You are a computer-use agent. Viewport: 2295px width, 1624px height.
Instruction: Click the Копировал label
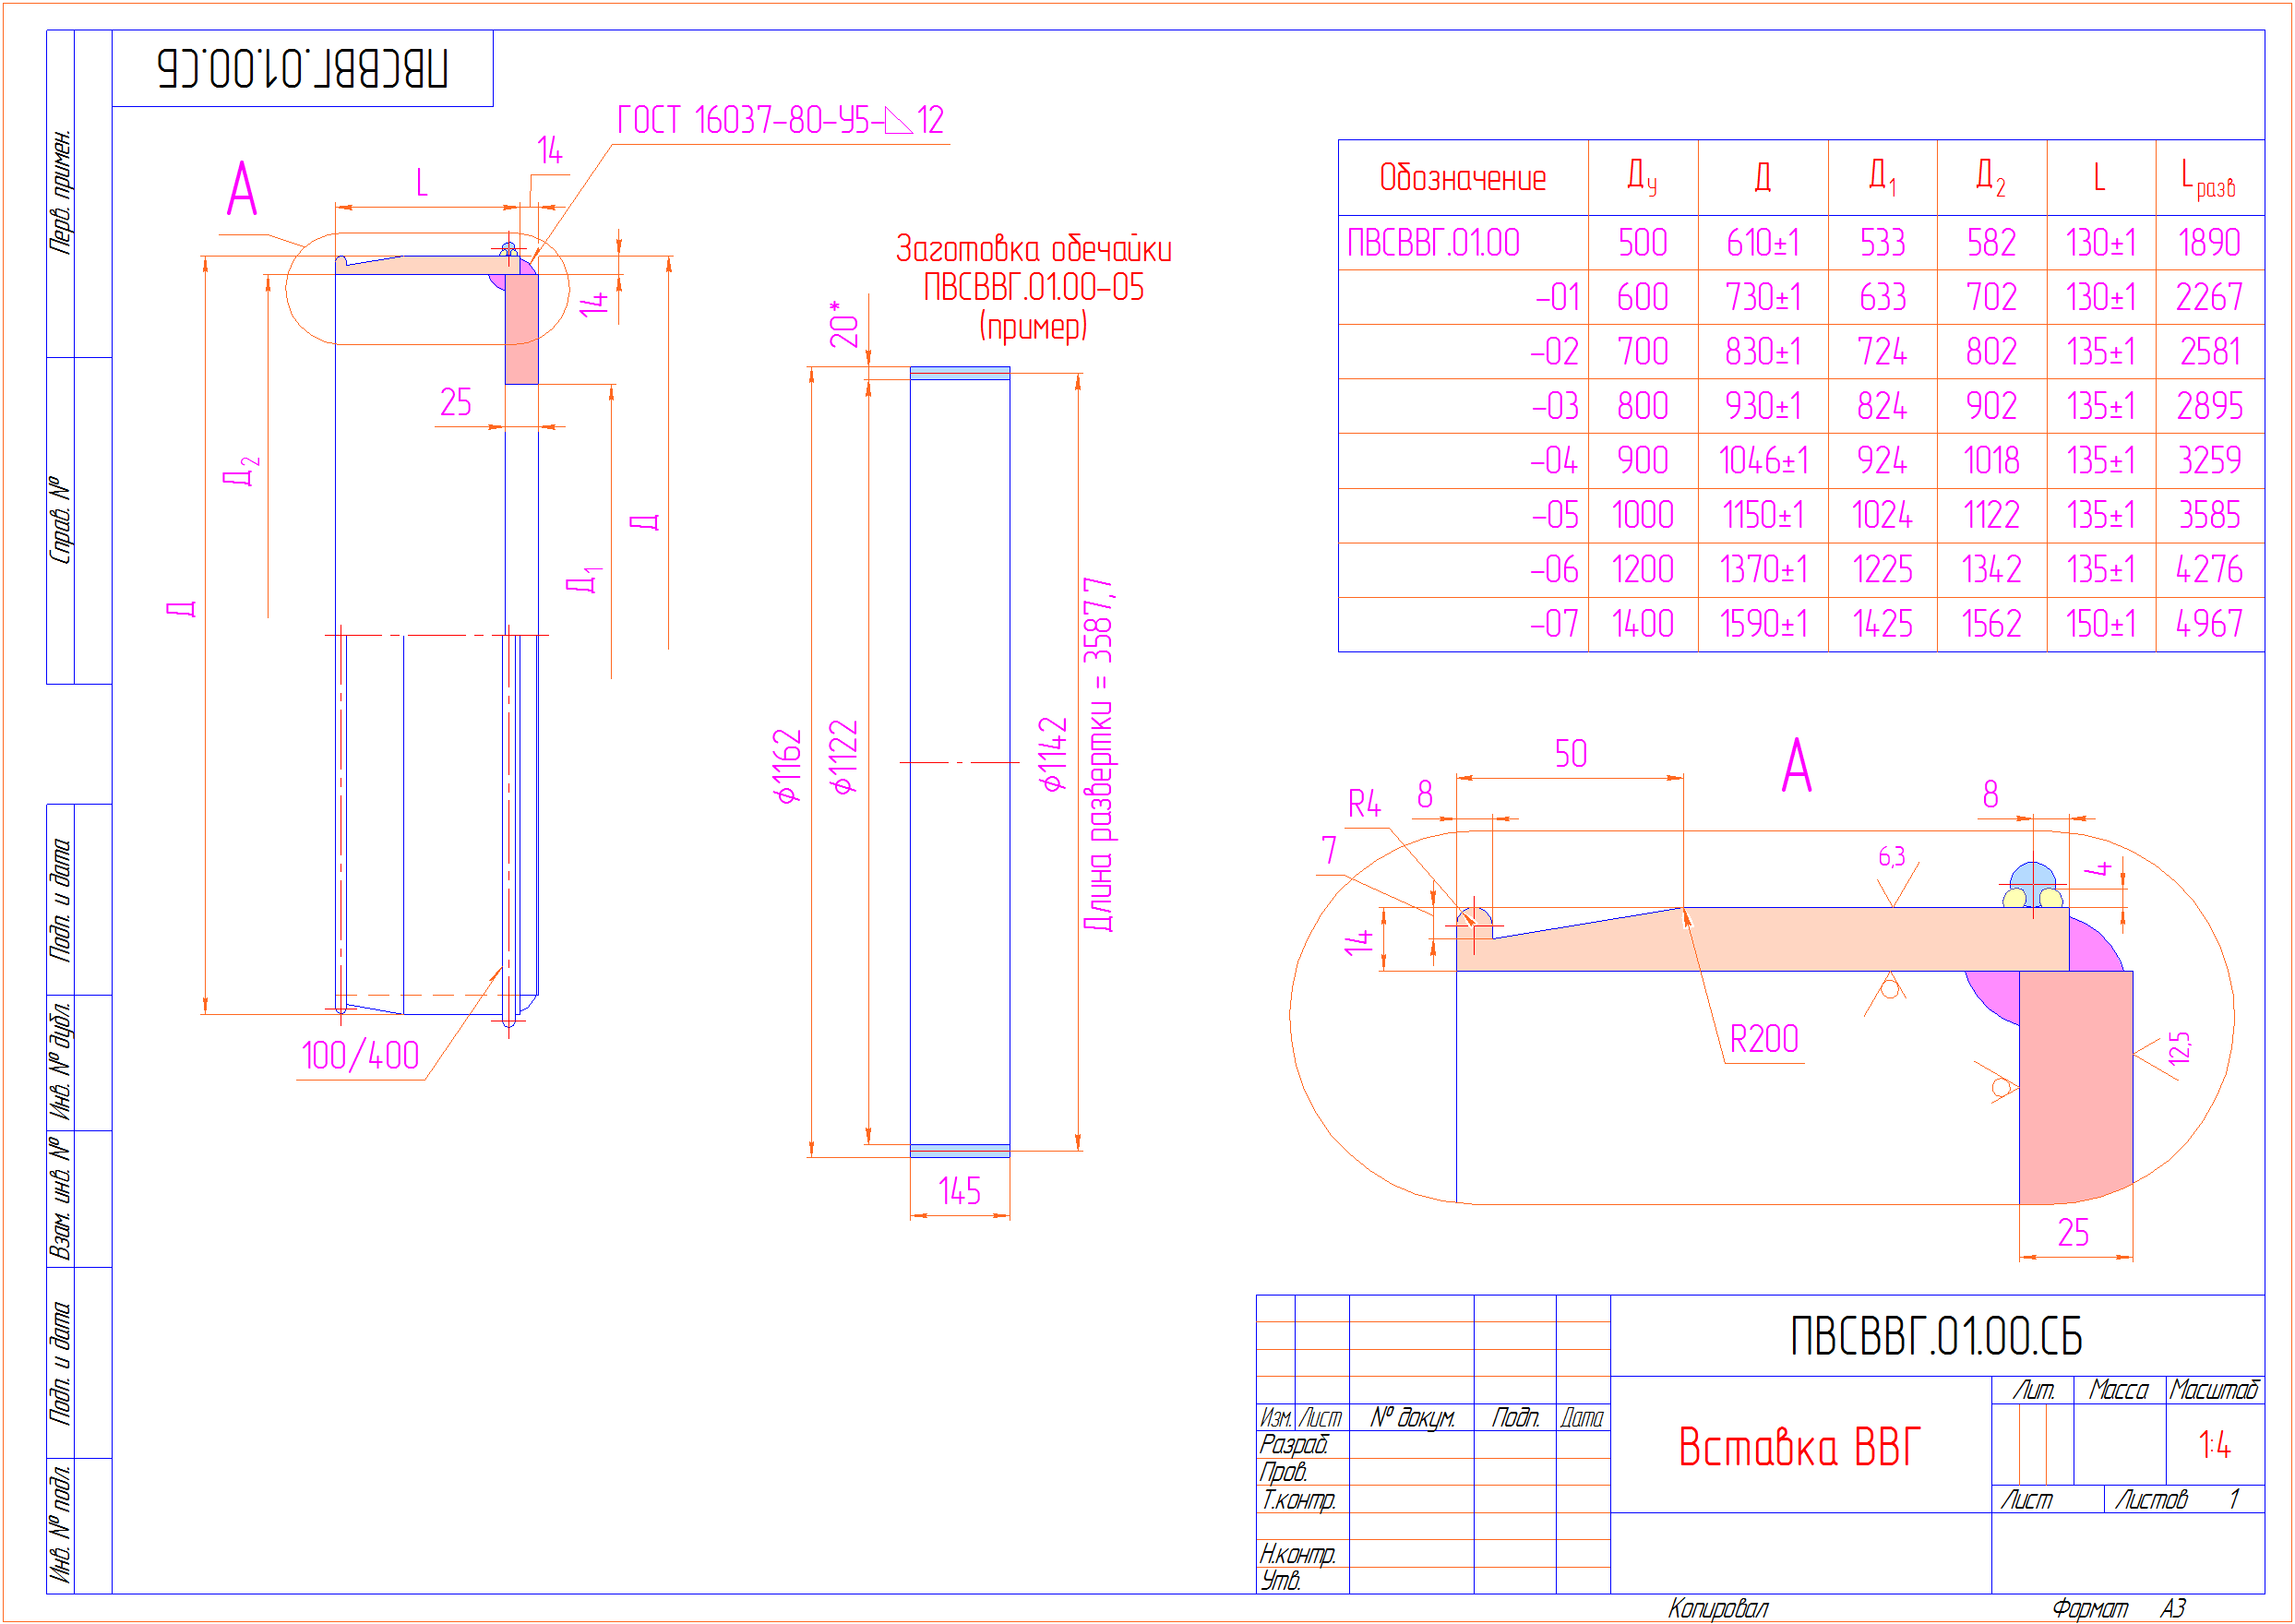(x=1718, y=1609)
